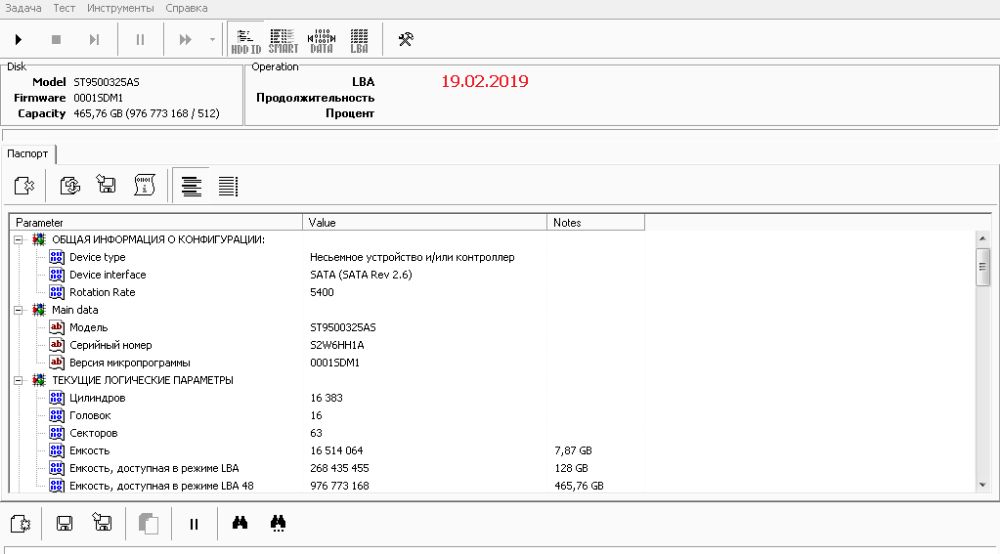
Task: Open the Инструменты menu
Action: 121,8
